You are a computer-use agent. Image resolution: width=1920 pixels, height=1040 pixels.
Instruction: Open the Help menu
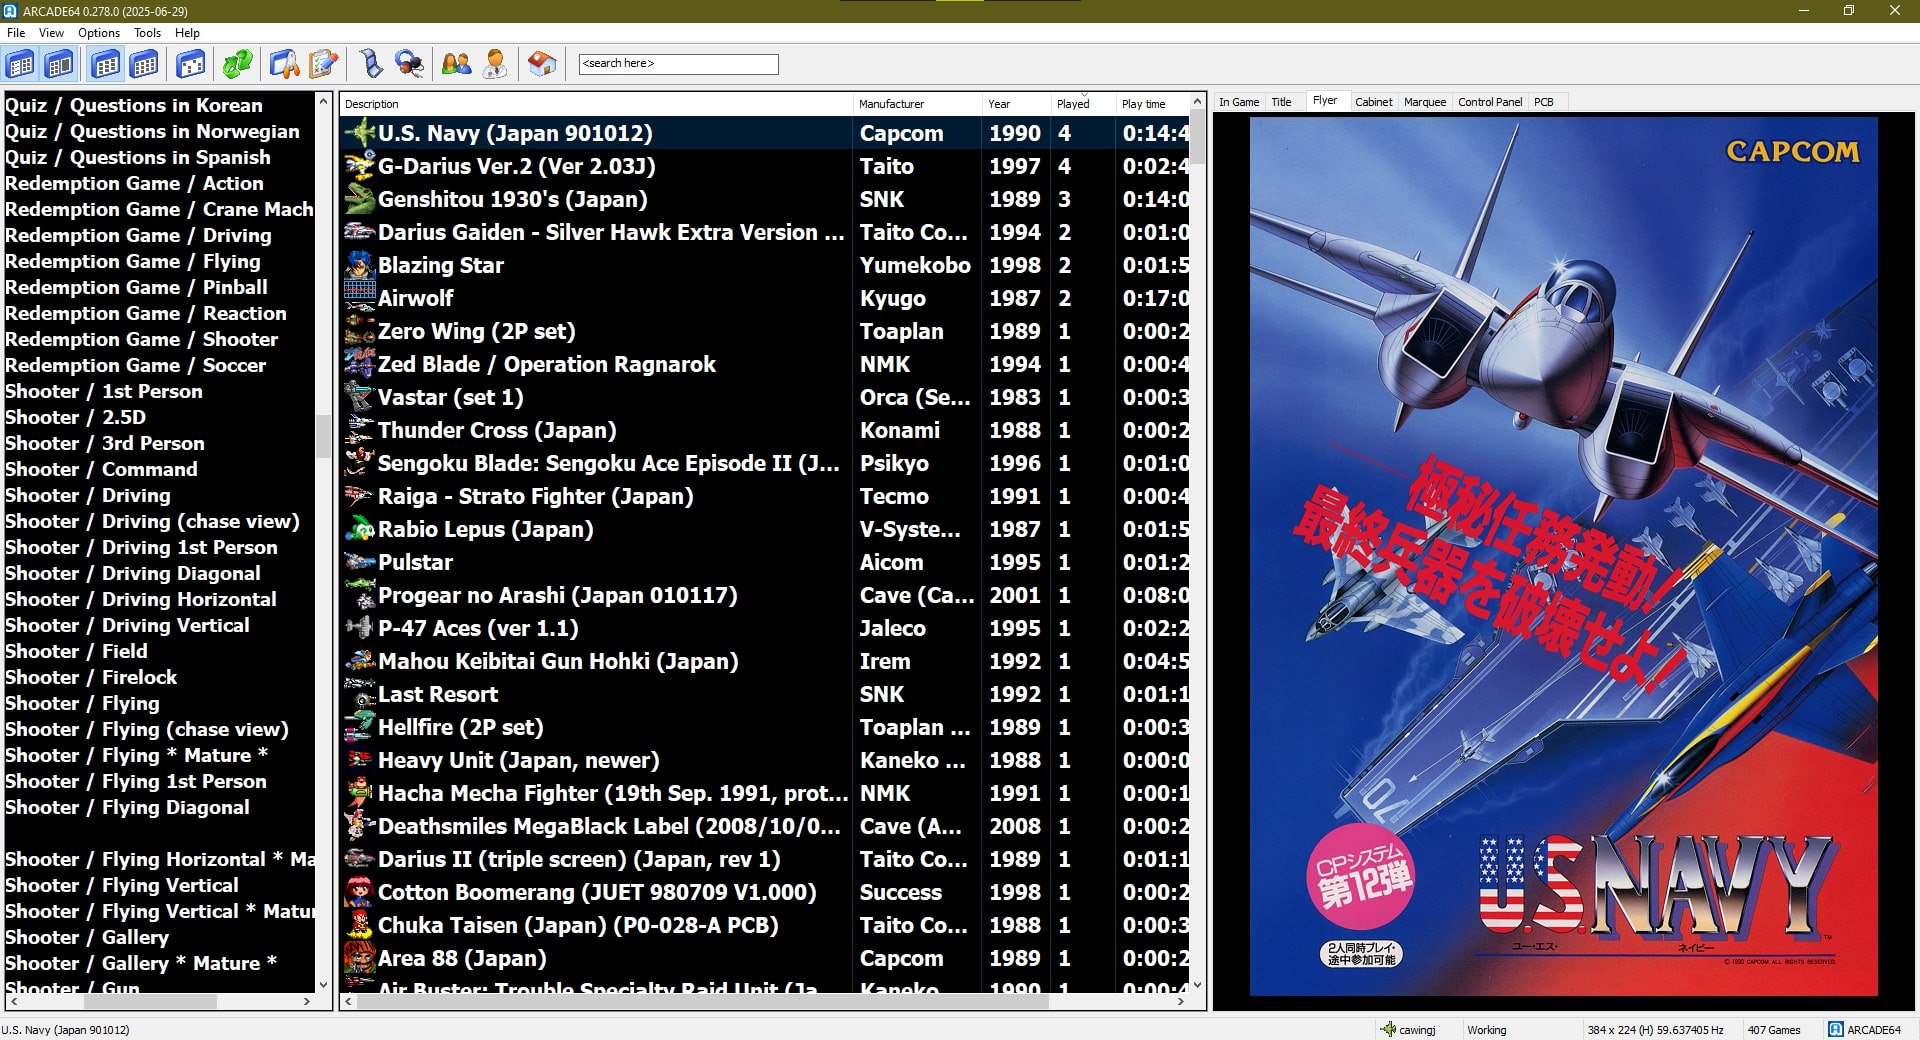187,33
